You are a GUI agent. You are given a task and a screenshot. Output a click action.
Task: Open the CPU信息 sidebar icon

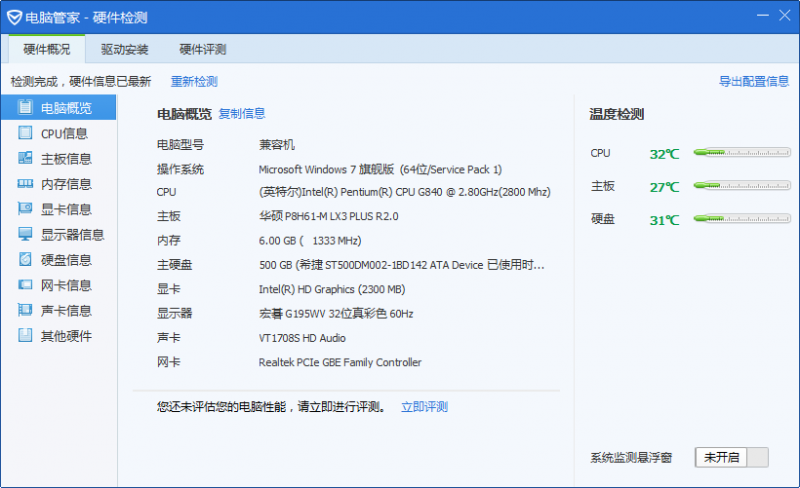(24, 133)
